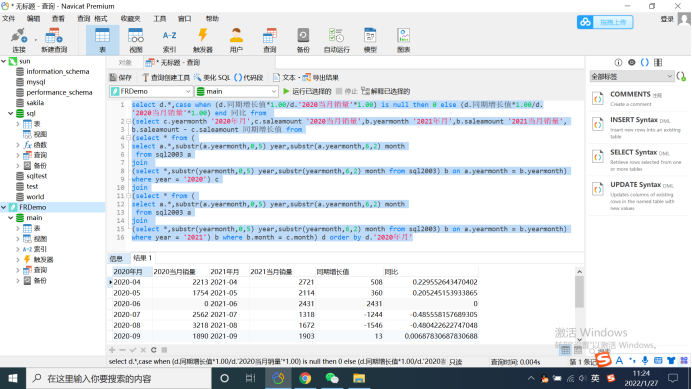Open the User (用户) toolbar icon

(x=236, y=40)
